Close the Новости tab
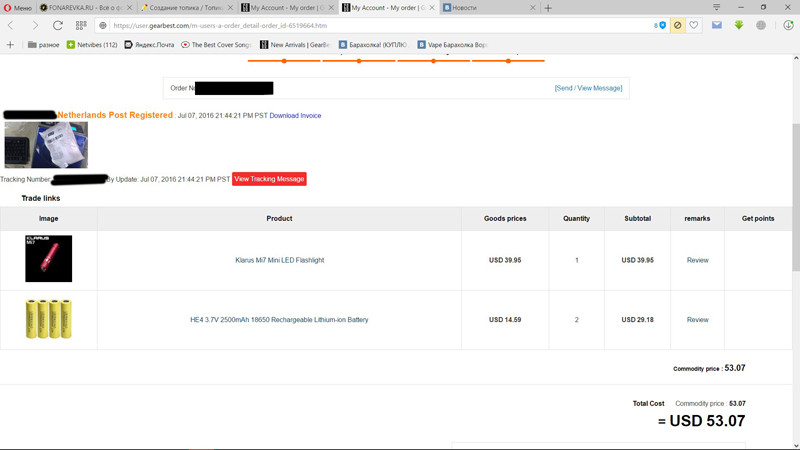The width and height of the screenshot is (800, 450). pyautogui.click(x=533, y=8)
